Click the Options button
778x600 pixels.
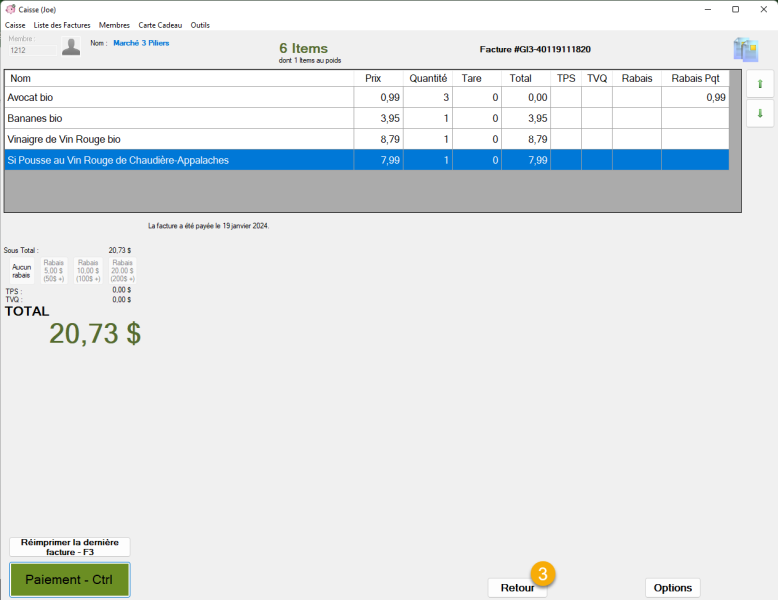point(672,588)
